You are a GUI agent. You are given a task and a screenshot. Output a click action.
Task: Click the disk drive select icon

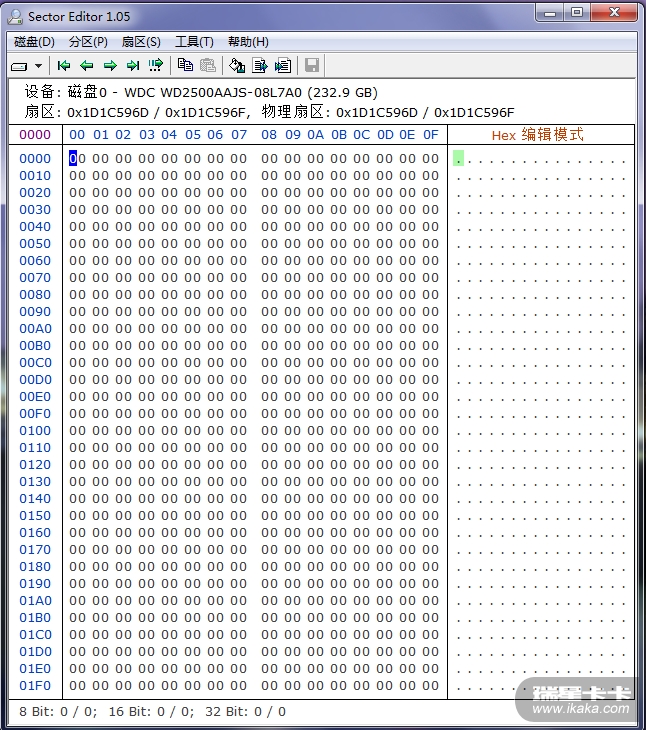click(19, 66)
